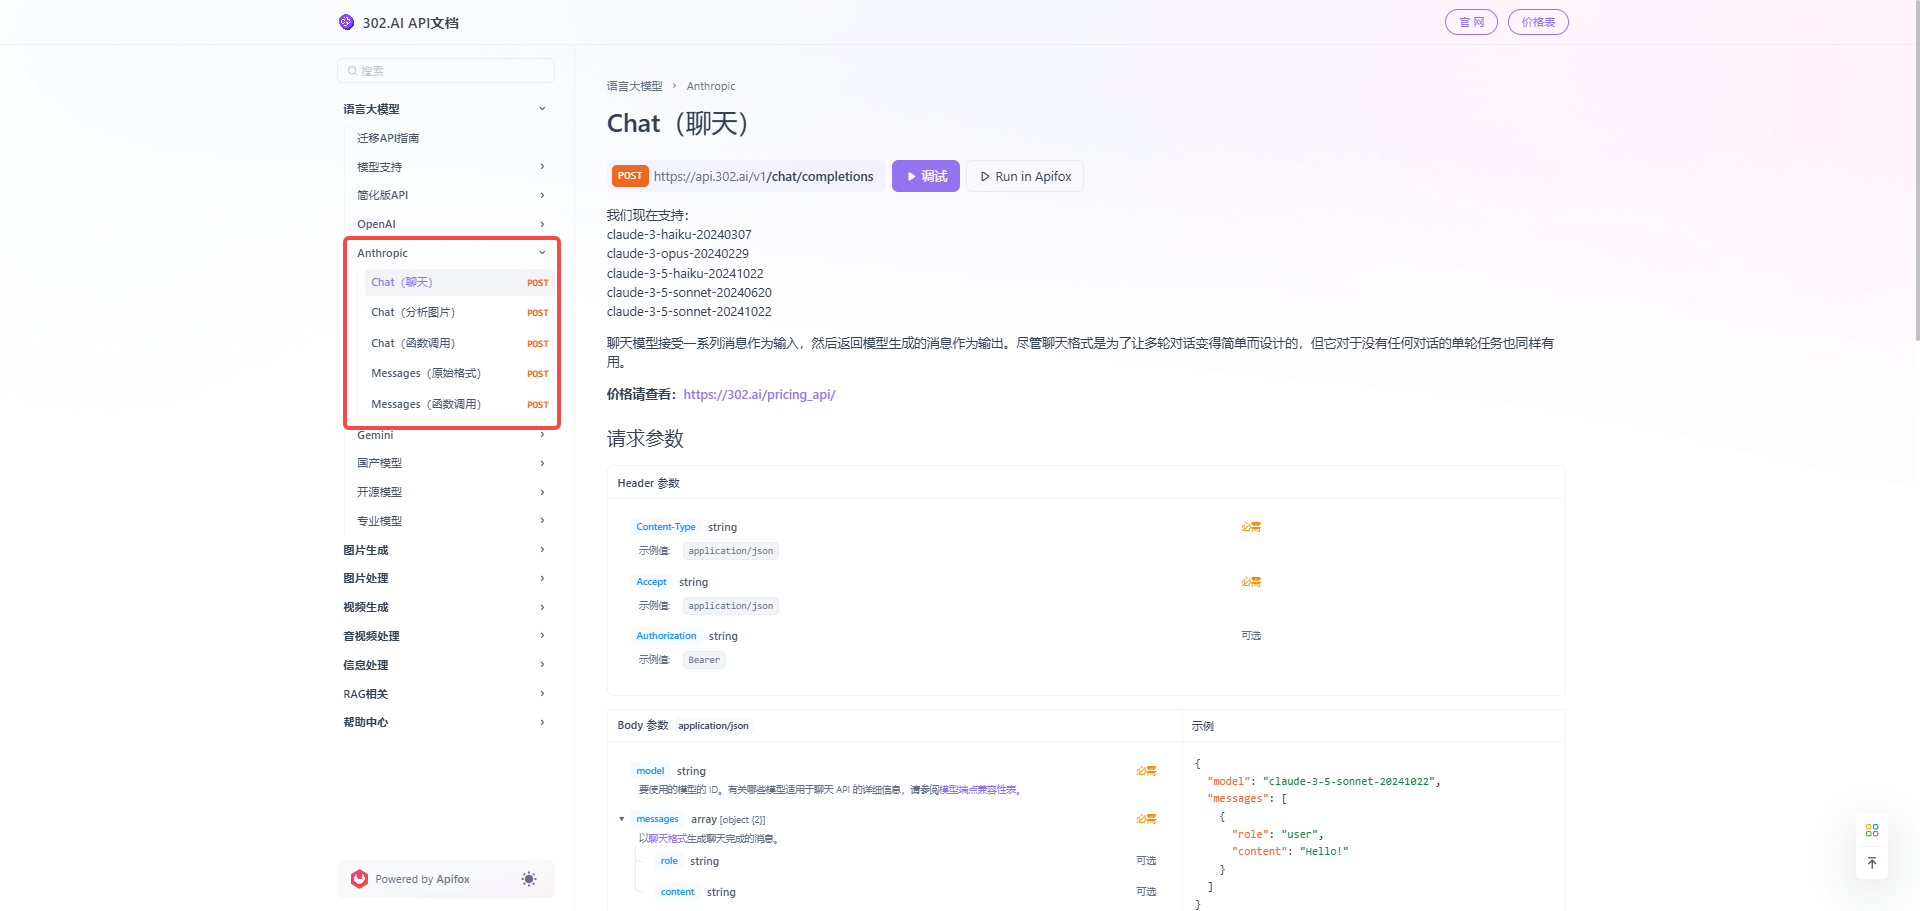The height and width of the screenshot is (911, 1920).
Task: Click claude-3-opus-20240229 text
Action: (x=678, y=254)
